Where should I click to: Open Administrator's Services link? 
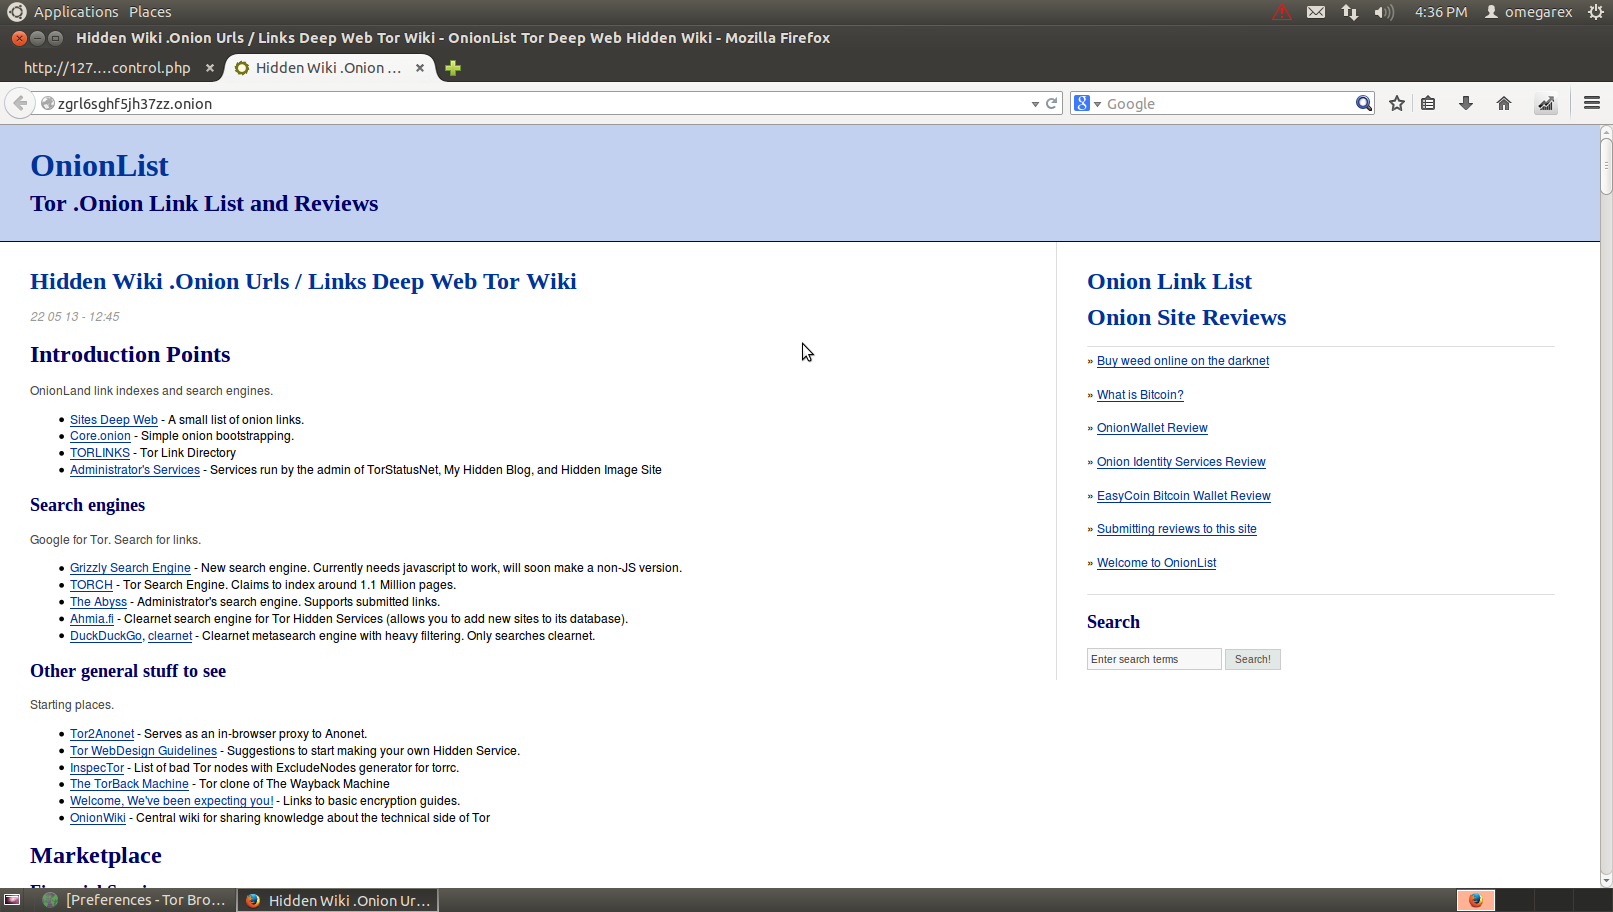135,470
